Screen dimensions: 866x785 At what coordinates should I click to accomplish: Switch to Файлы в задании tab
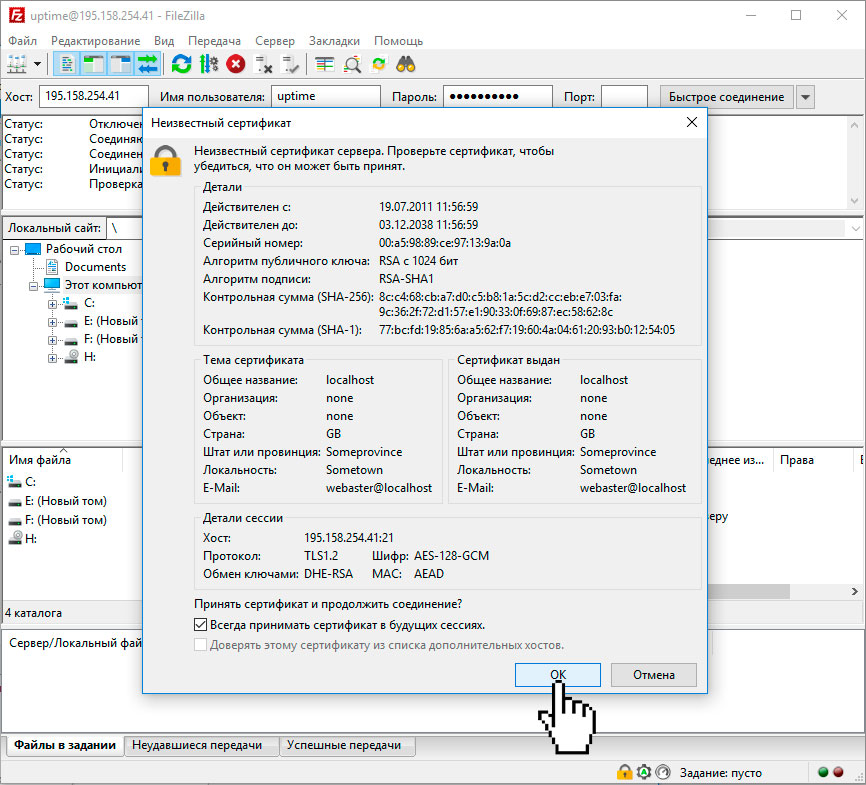click(x=65, y=745)
